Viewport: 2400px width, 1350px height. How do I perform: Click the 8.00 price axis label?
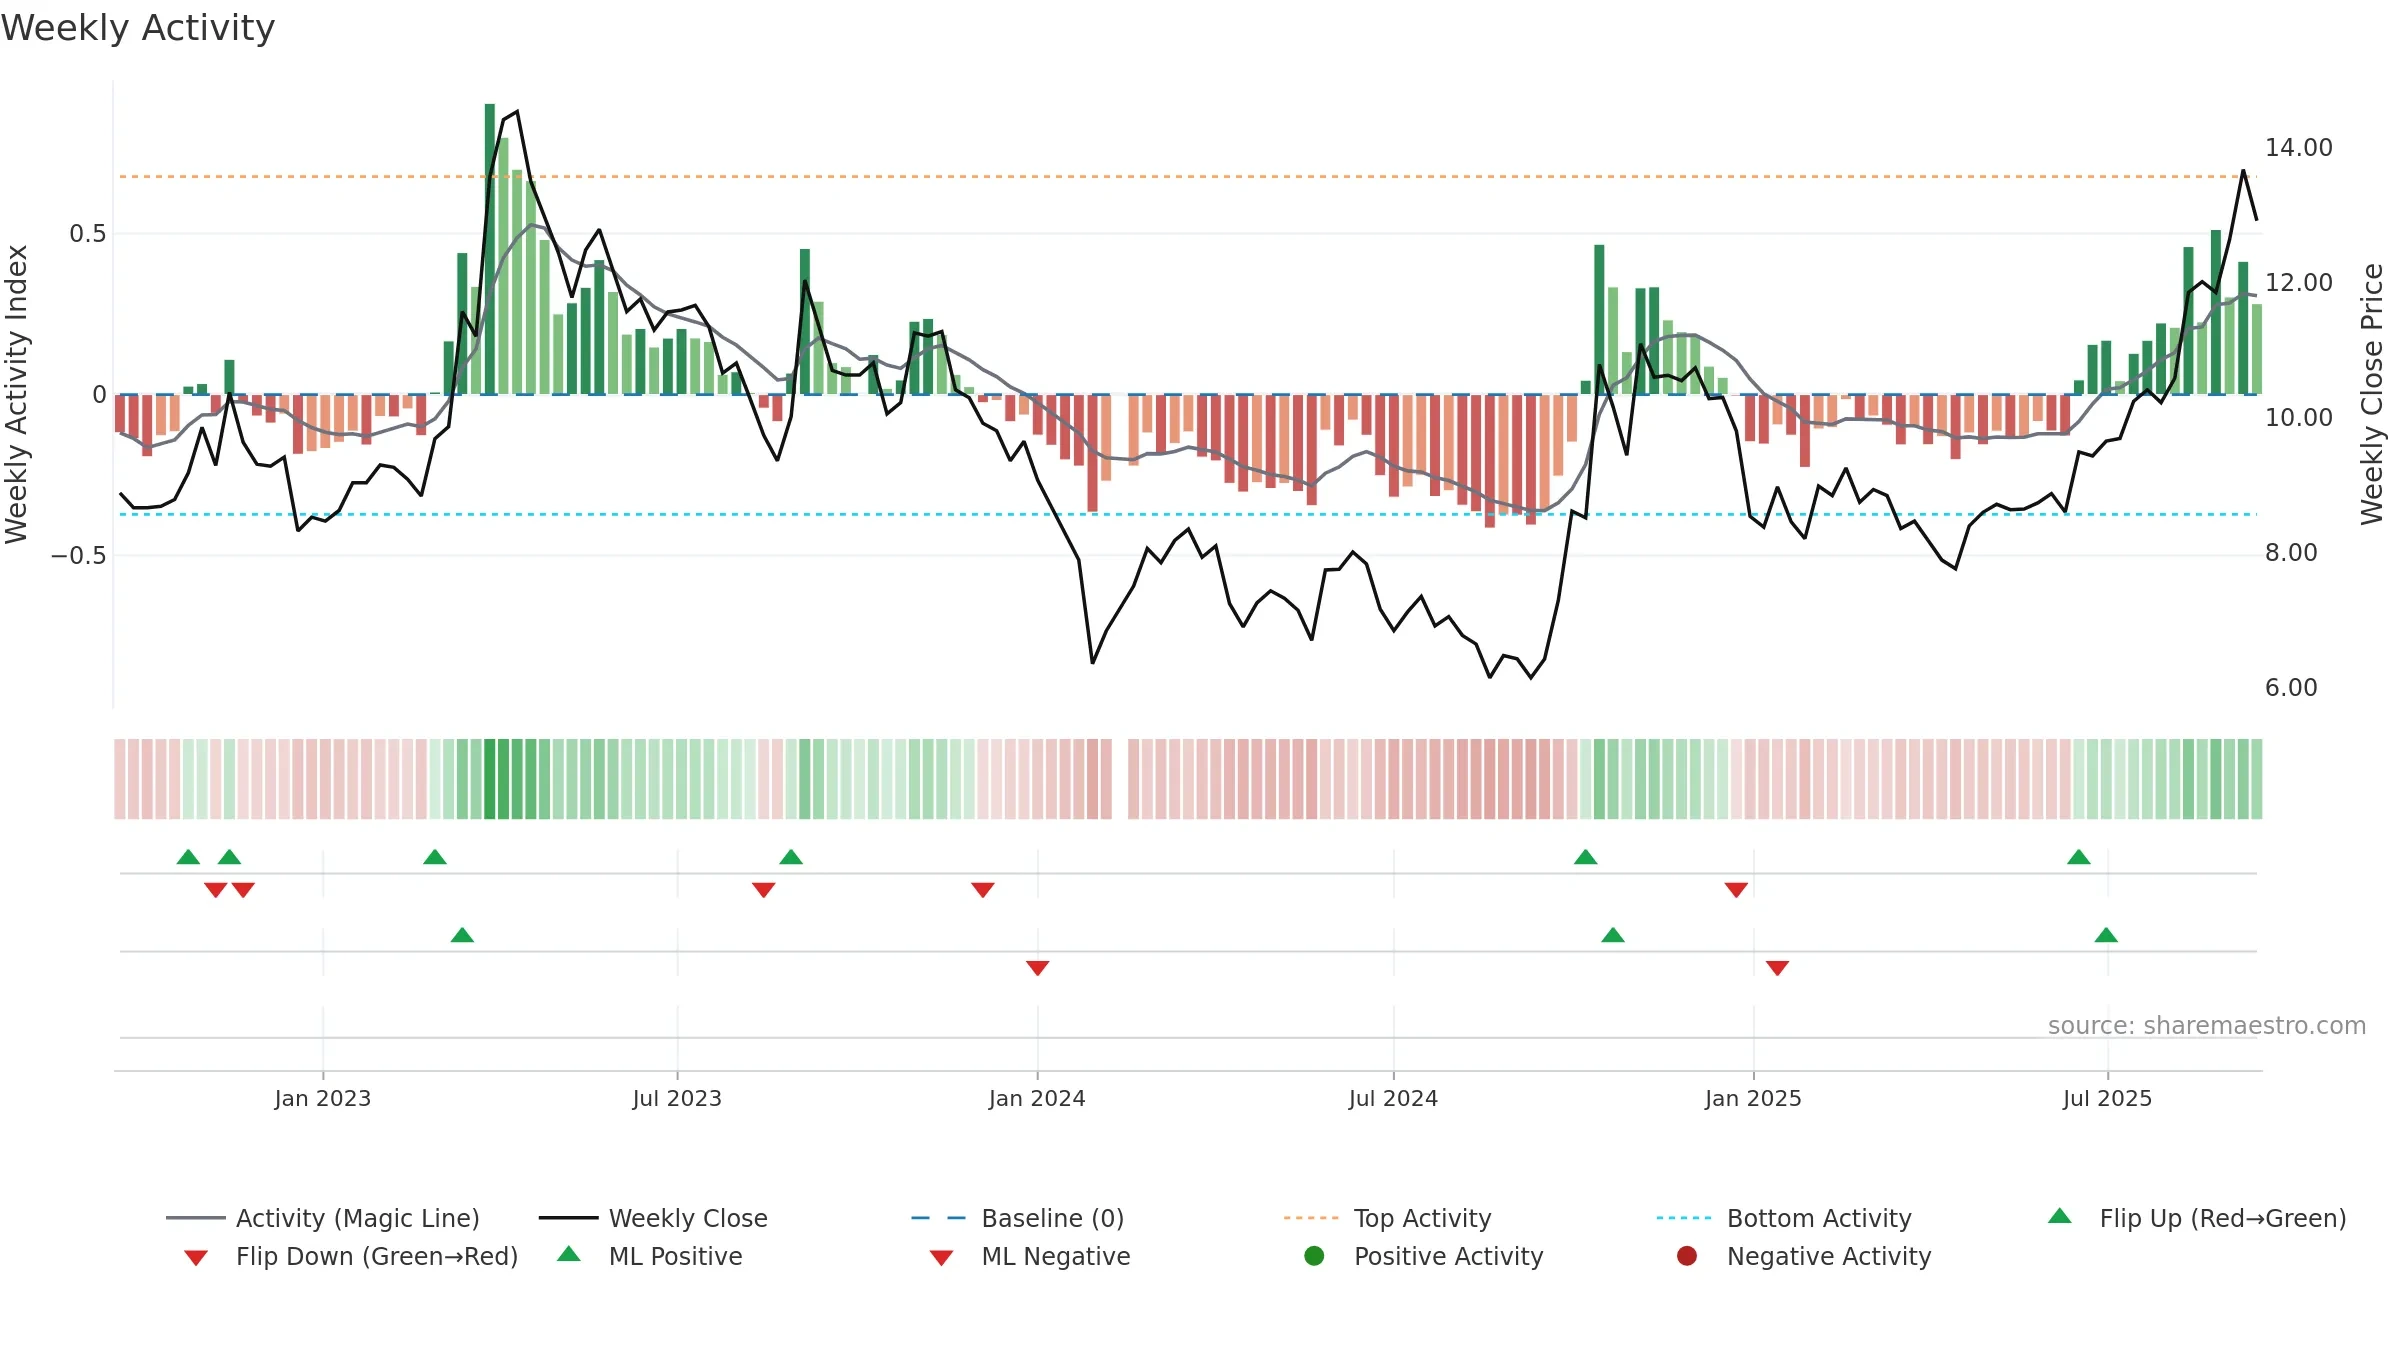[x=2291, y=553]
